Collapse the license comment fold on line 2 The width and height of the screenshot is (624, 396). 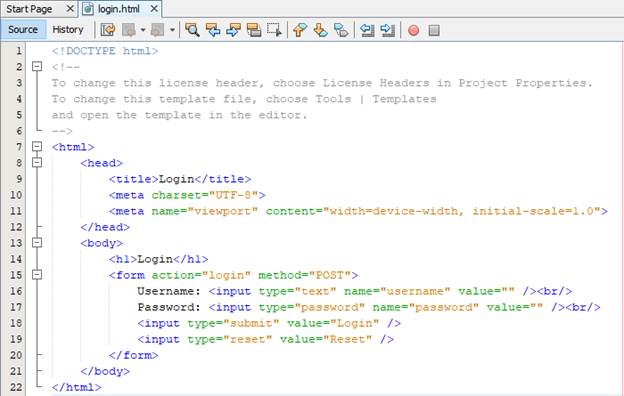click(x=37, y=66)
